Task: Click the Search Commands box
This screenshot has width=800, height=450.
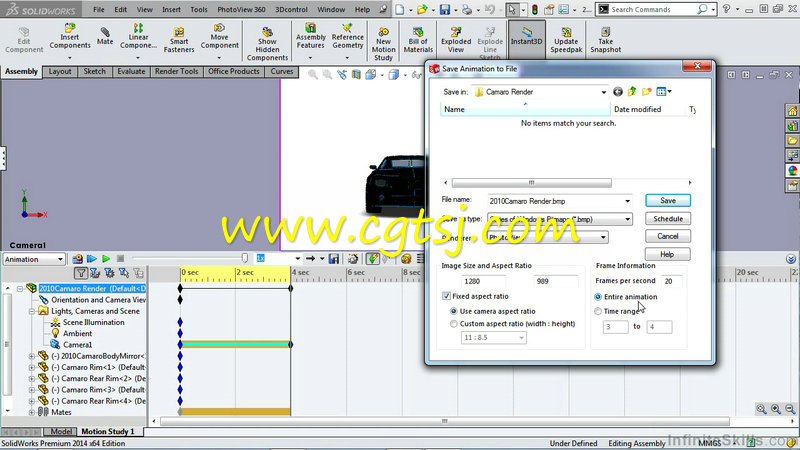Action: point(653,9)
